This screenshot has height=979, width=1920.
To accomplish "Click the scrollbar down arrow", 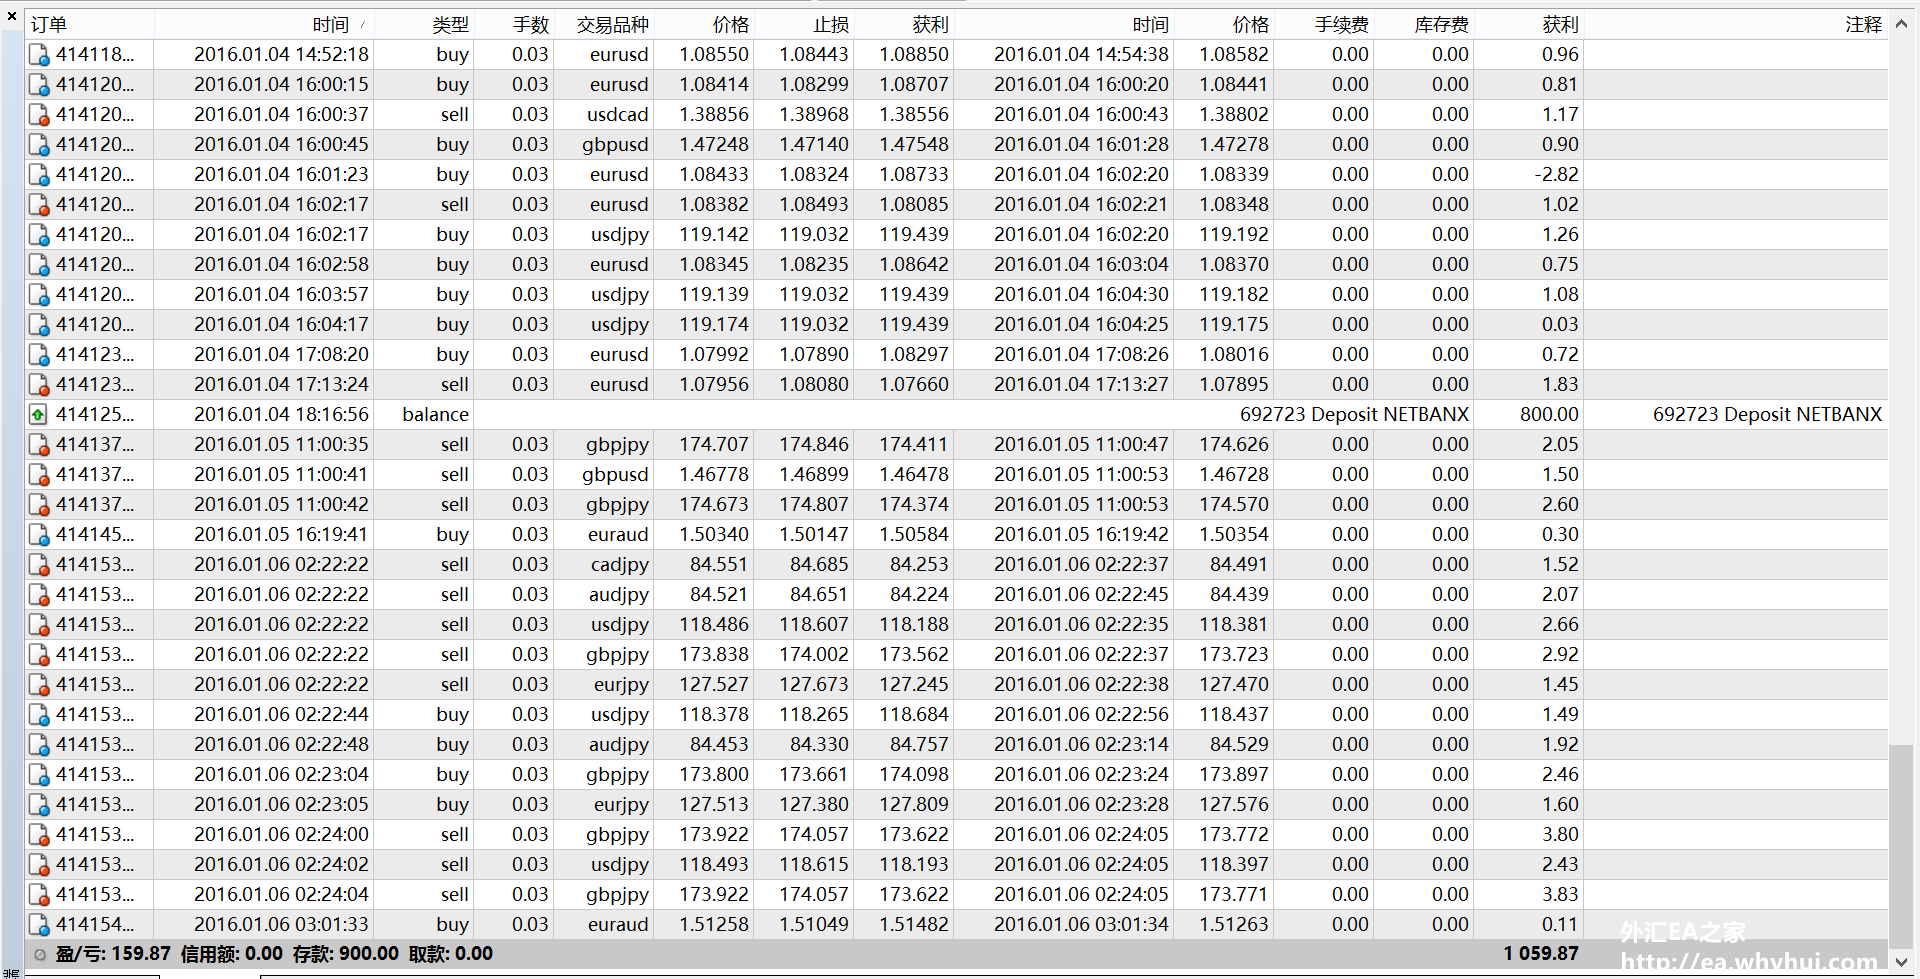I will (1901, 962).
